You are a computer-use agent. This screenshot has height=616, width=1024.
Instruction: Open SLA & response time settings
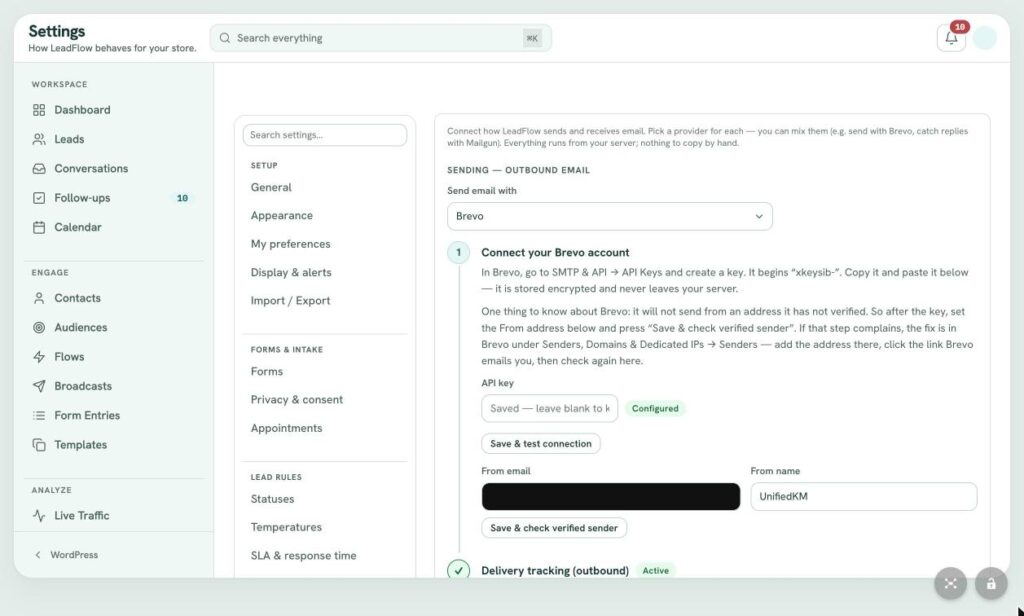(304, 555)
